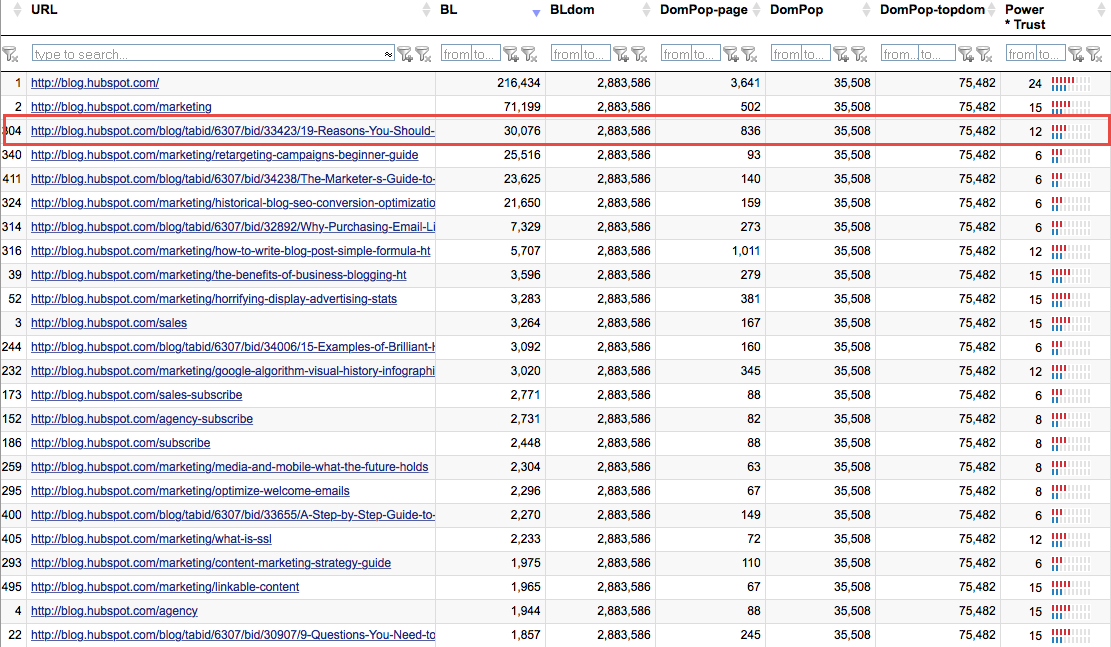Open the Why-Purchasing-Email-Li link
This screenshot has height=647, width=1111.
232,227
